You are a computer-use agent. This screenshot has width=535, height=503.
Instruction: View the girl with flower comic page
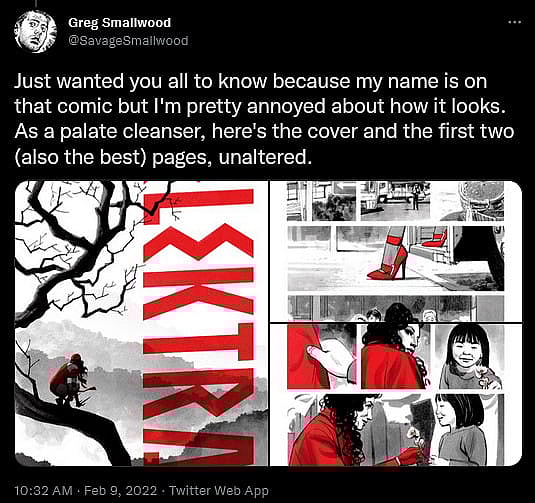click(396, 395)
